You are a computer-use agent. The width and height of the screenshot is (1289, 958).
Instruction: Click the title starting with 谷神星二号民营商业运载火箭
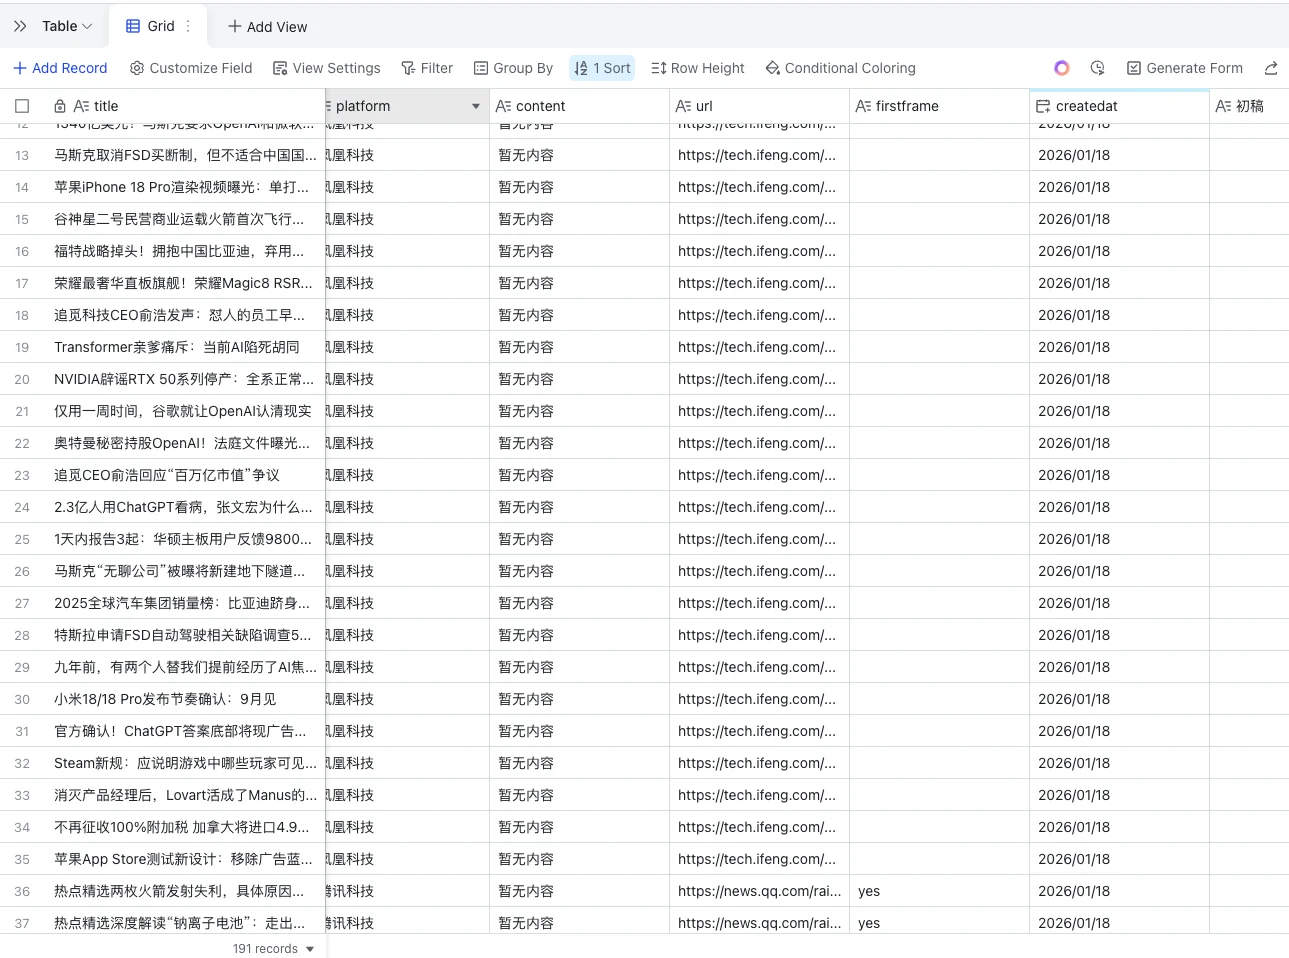tap(180, 219)
